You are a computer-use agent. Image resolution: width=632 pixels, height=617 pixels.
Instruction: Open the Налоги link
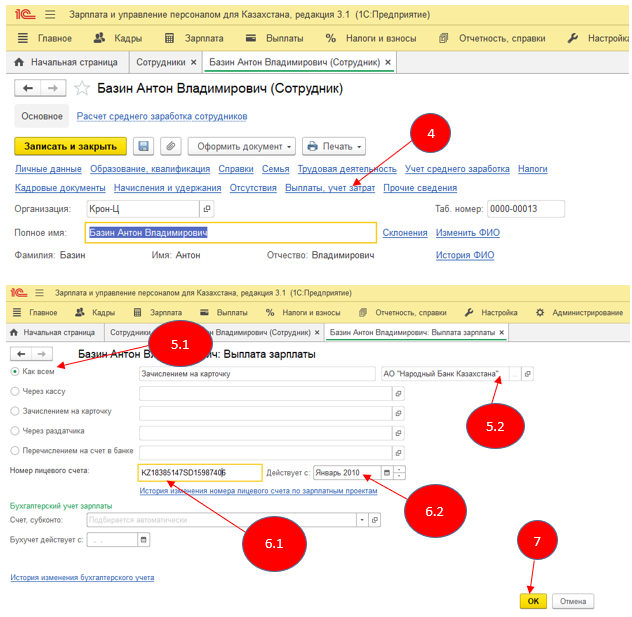pyautogui.click(x=532, y=169)
